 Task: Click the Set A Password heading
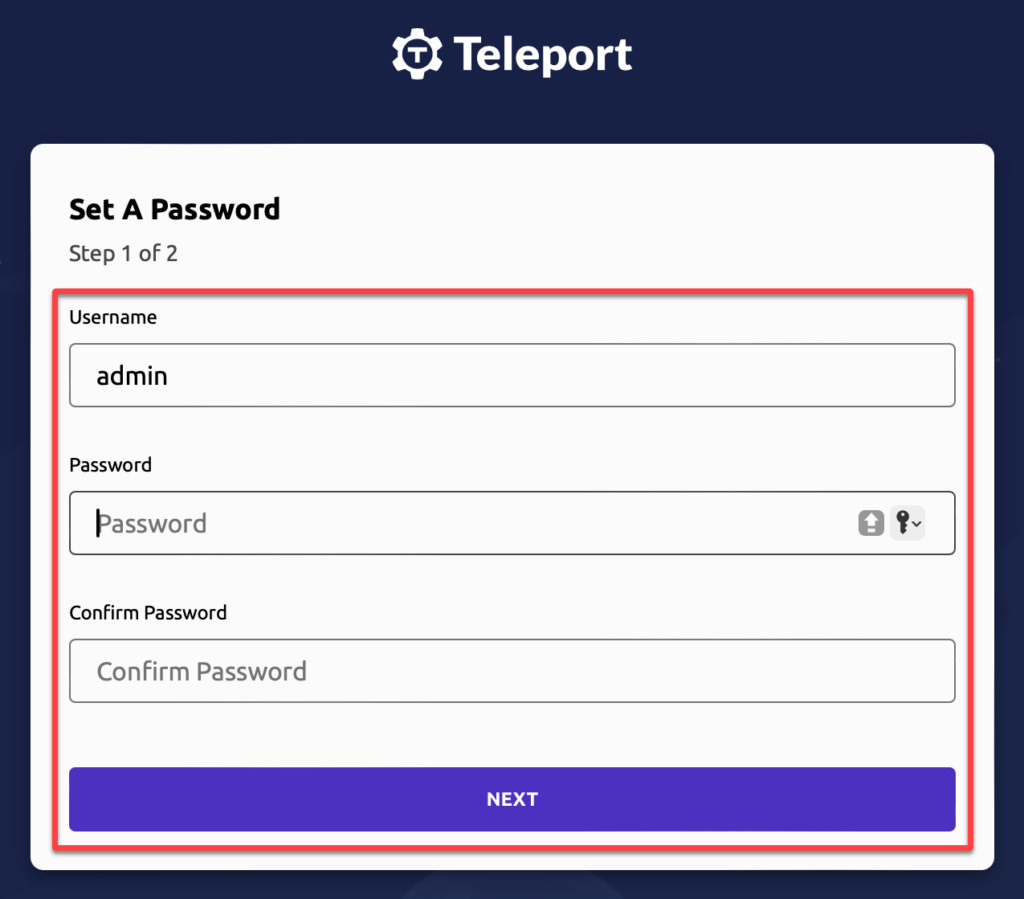coord(174,210)
